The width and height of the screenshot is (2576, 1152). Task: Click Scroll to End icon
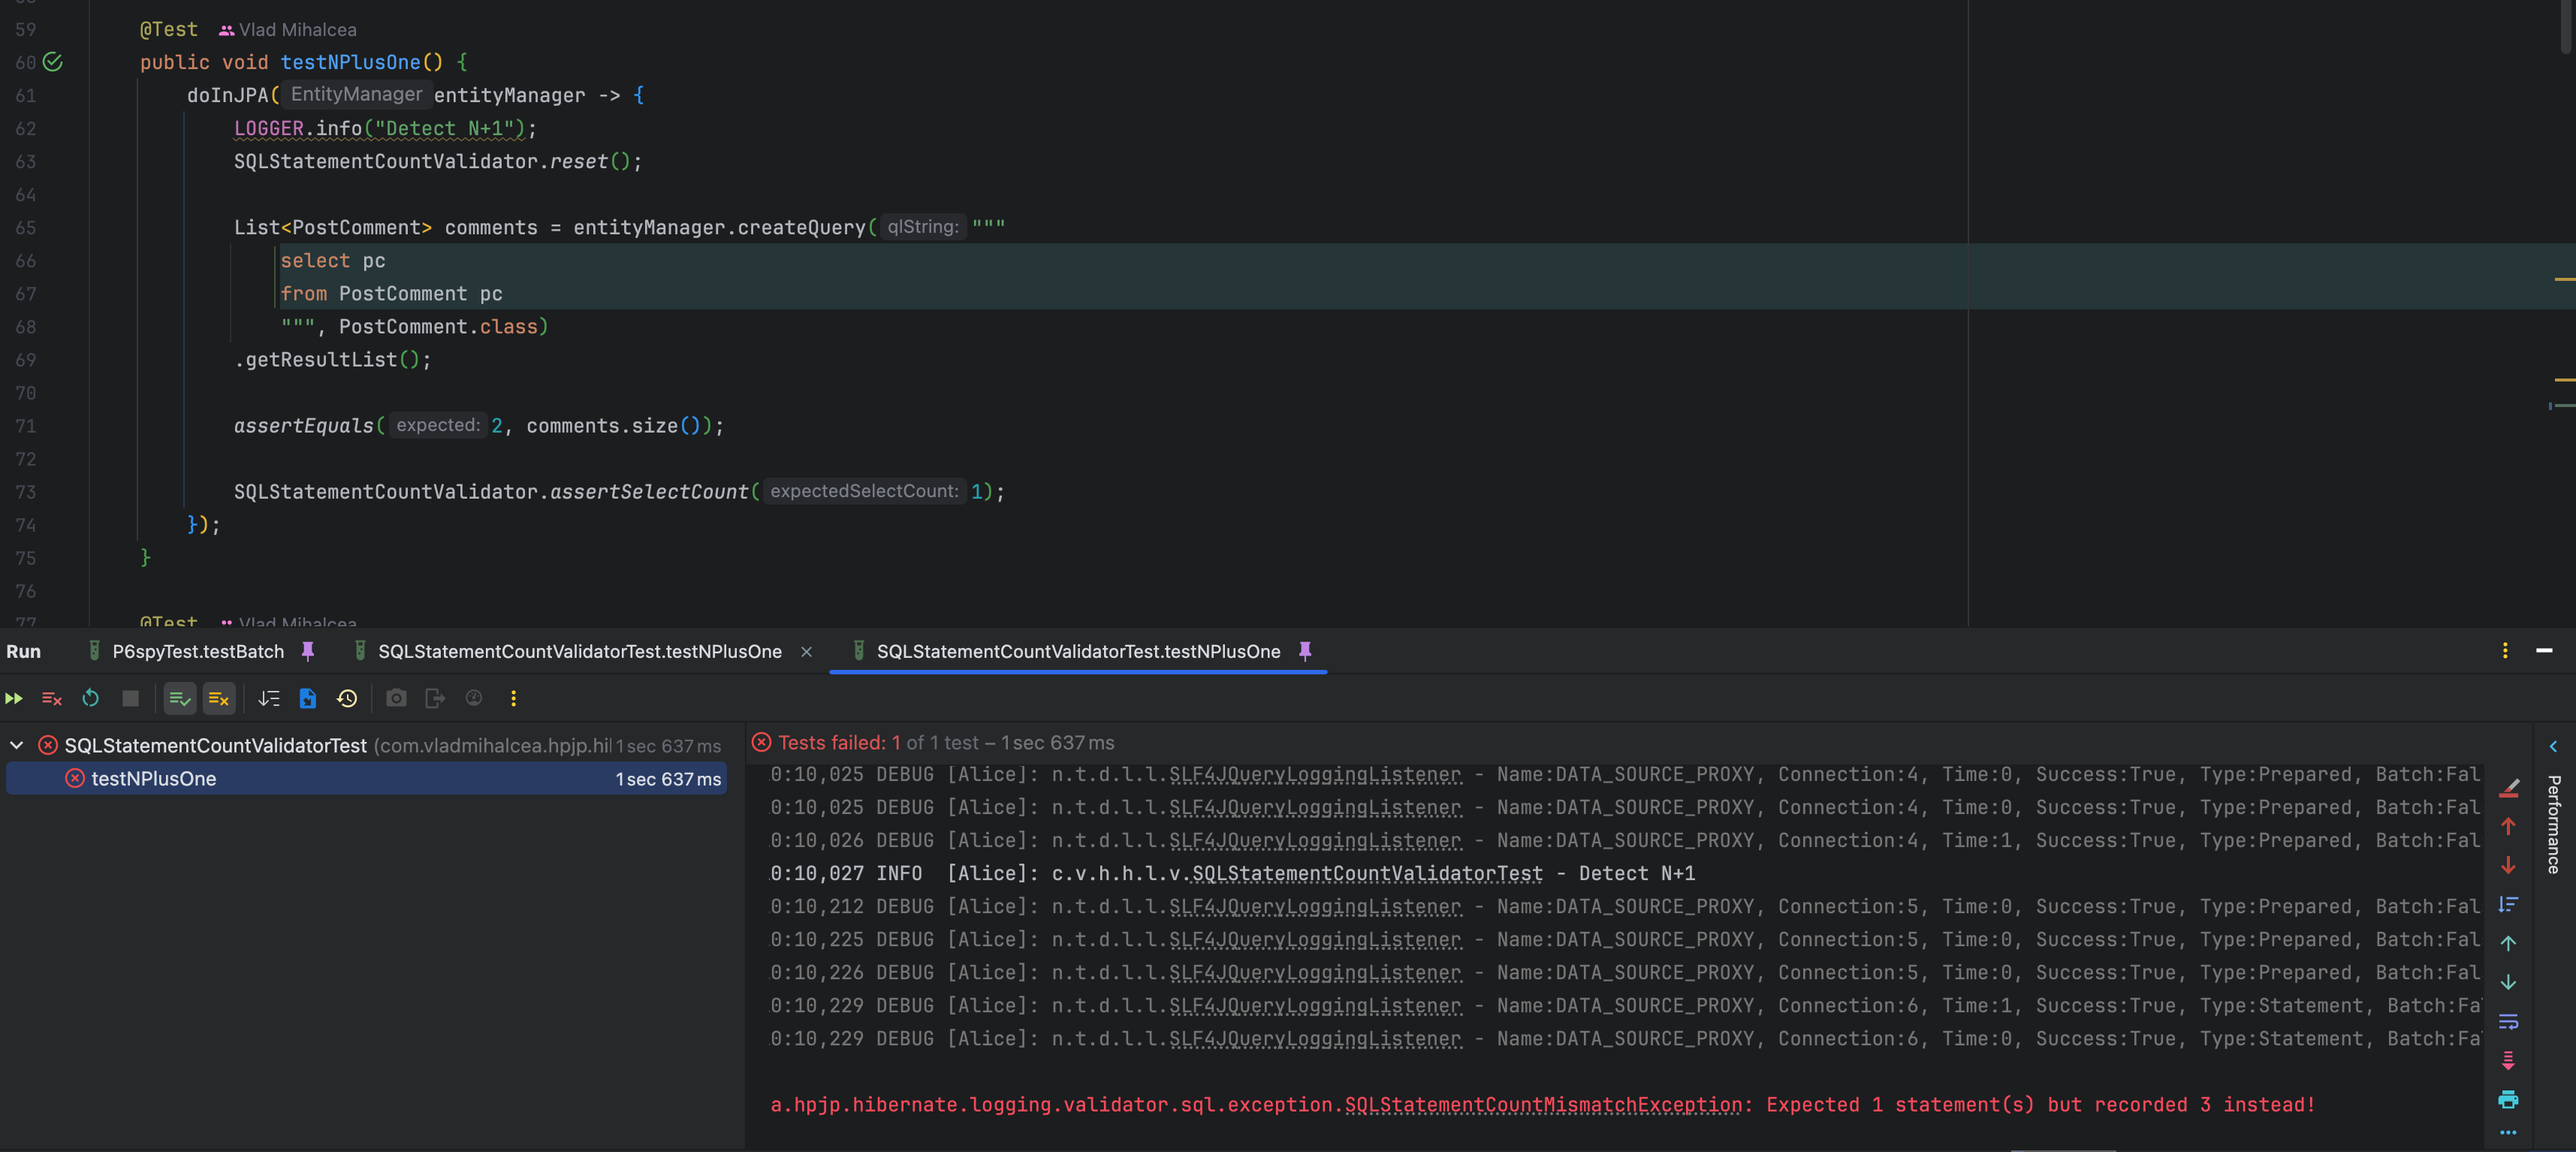click(x=2507, y=1060)
